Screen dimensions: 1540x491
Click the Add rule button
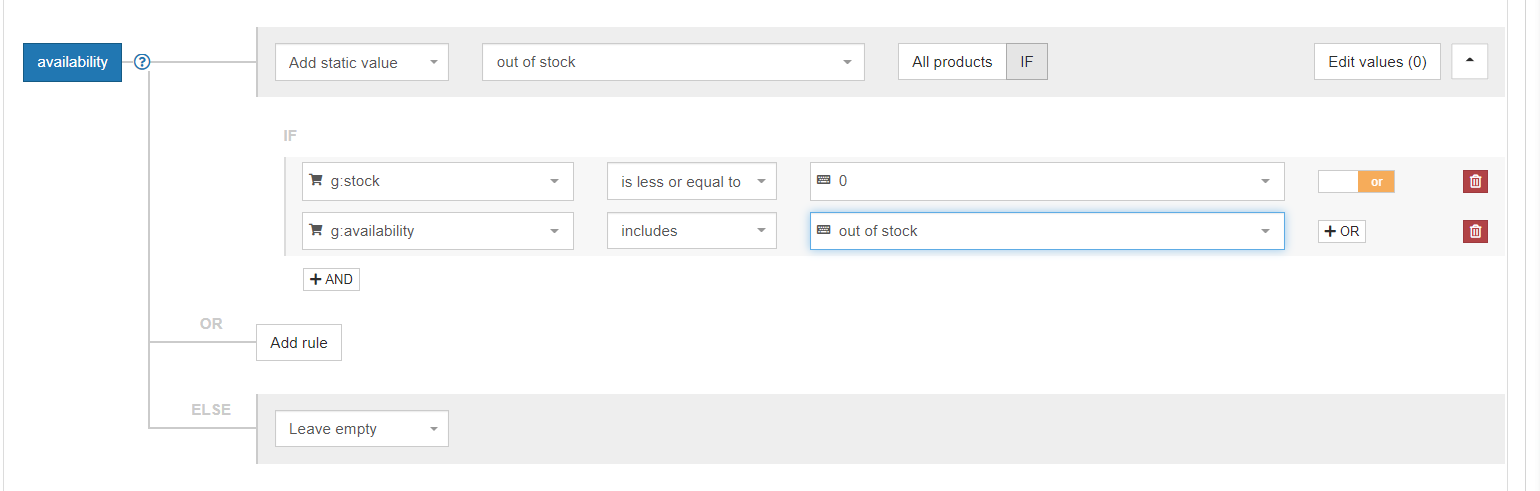click(x=299, y=343)
